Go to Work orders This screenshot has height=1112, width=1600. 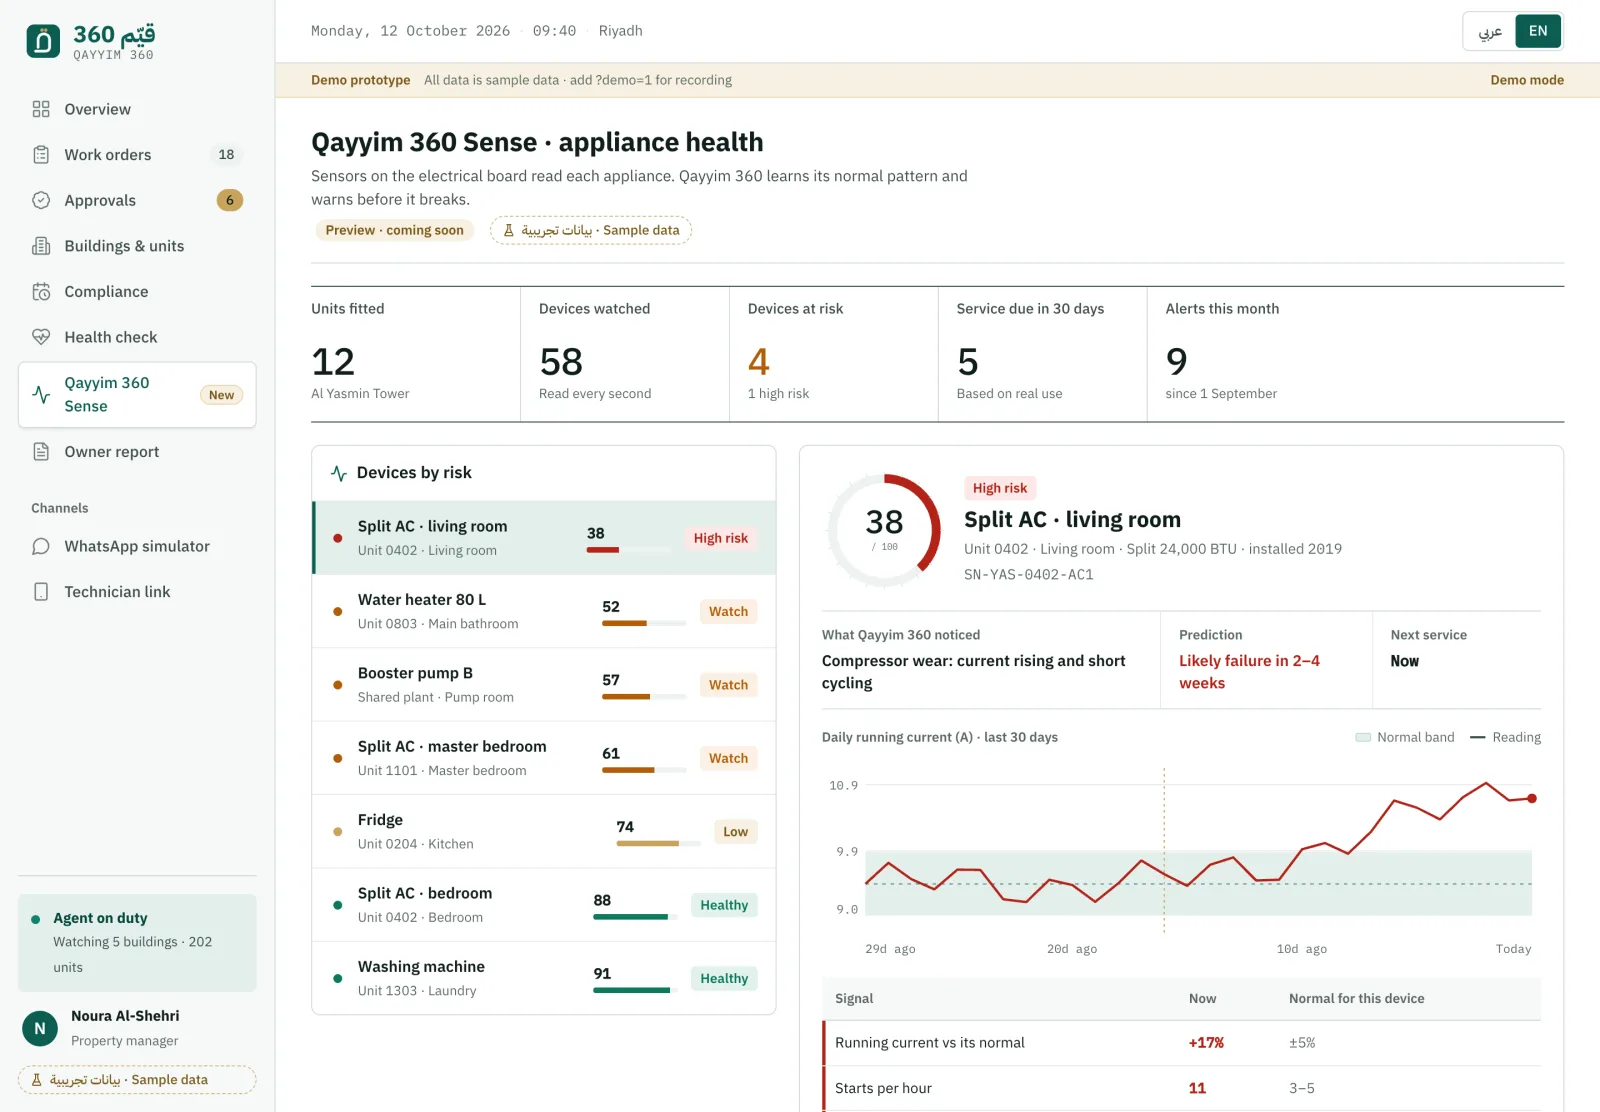pos(137,155)
